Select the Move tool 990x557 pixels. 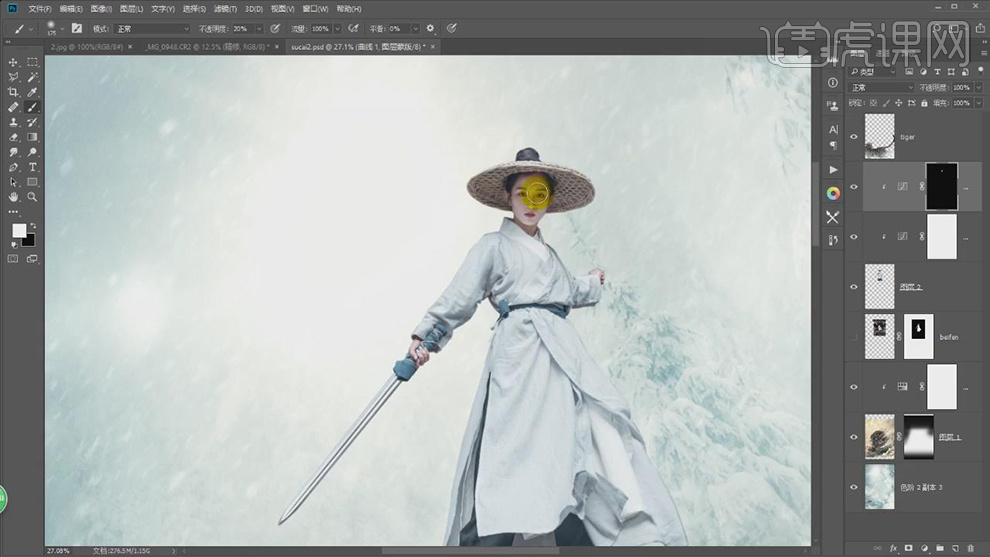(13, 62)
